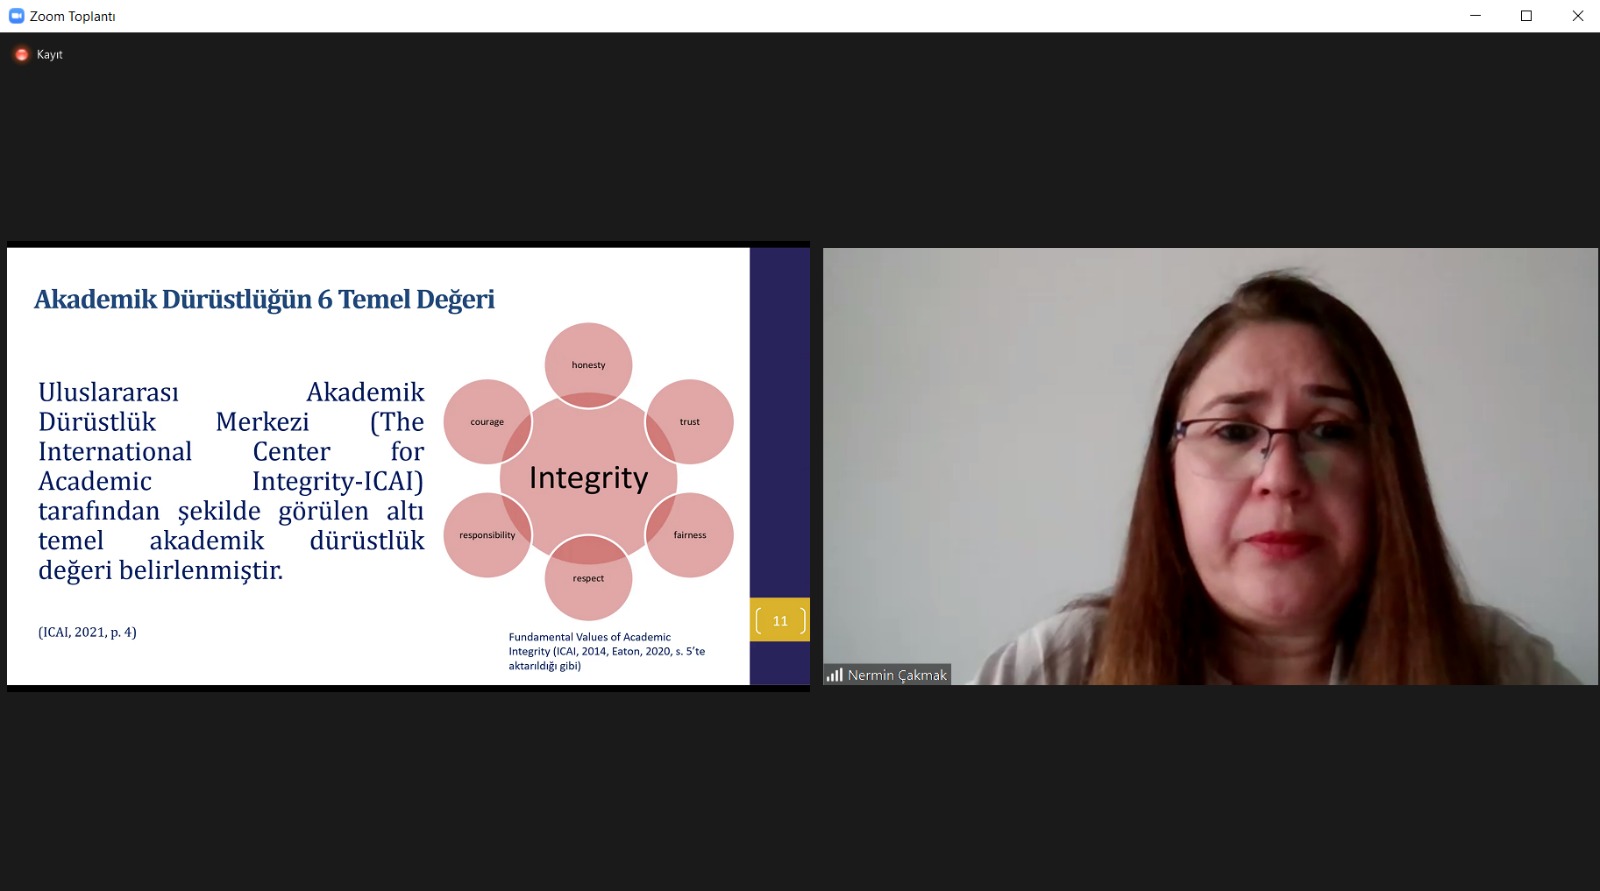Click the slide title 'Akademik Dürüstlüğün 6 Temel Değeri'
This screenshot has height=891, width=1600.
(264, 299)
